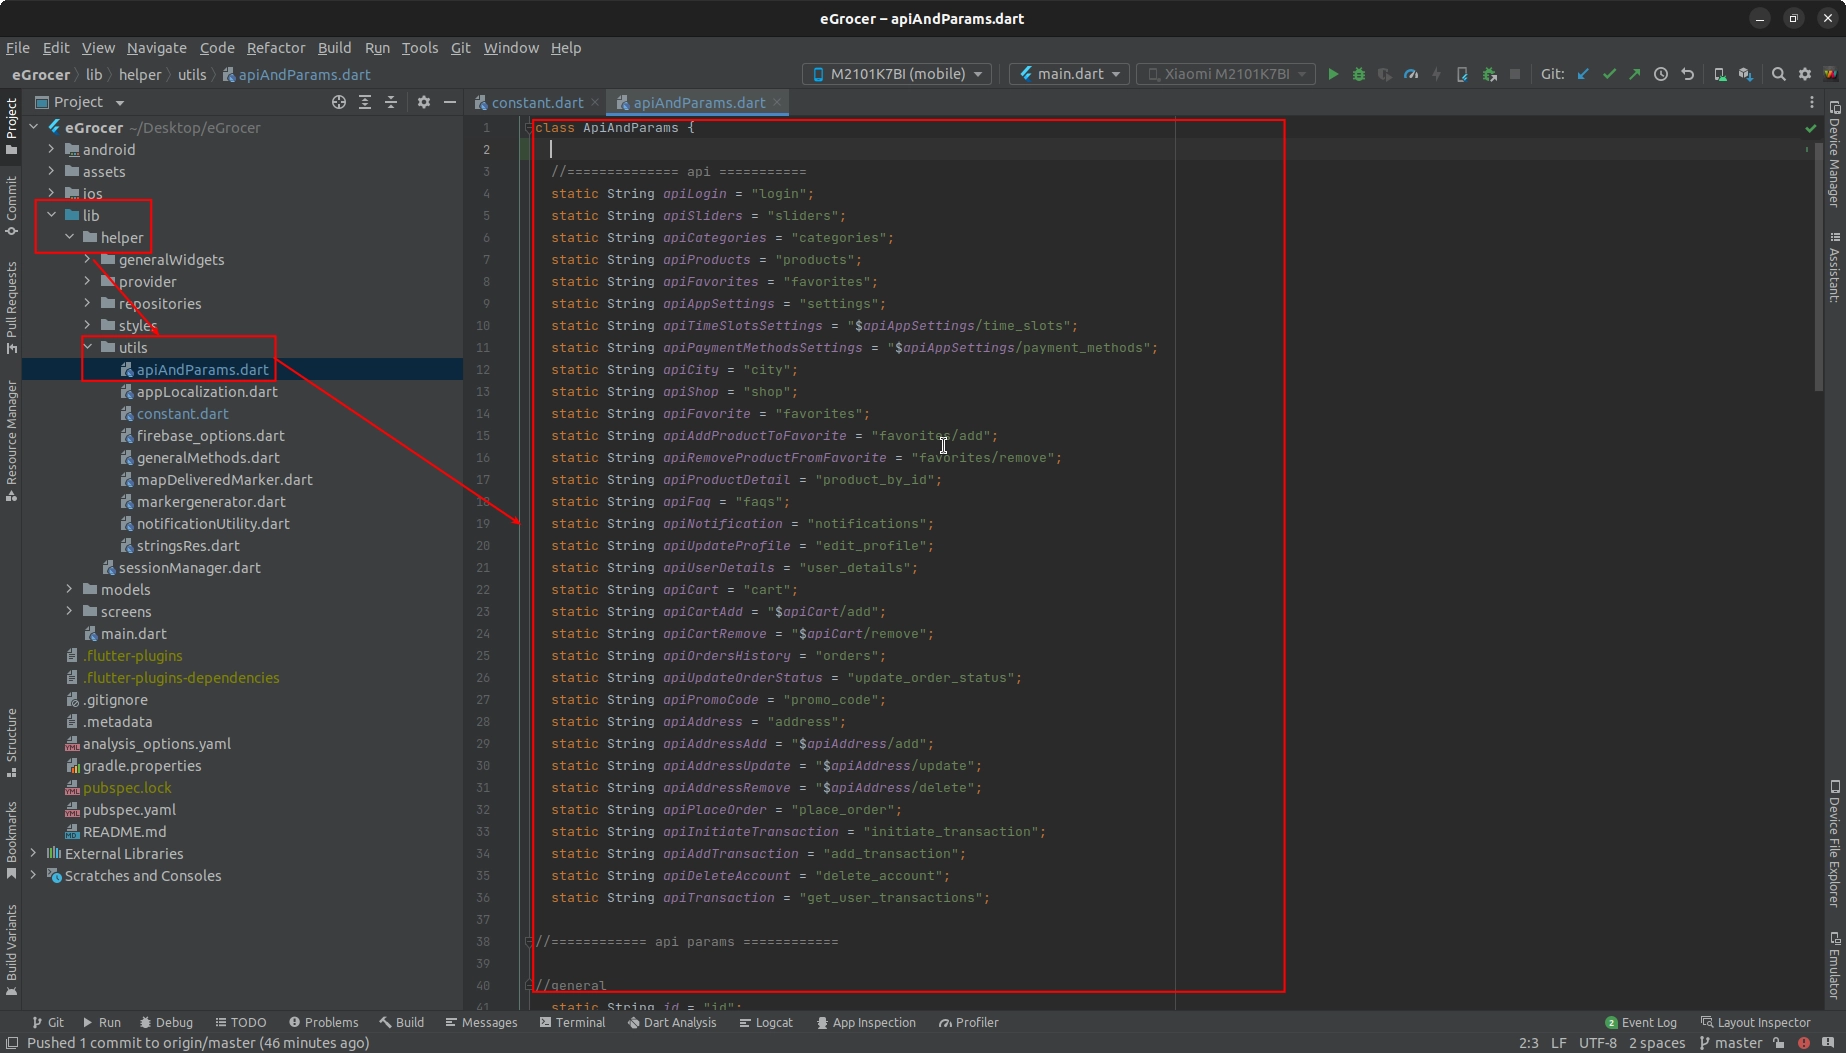This screenshot has width=1846, height=1053.
Task: Open SDK Manager icon in top toolbar
Action: (x=1746, y=74)
